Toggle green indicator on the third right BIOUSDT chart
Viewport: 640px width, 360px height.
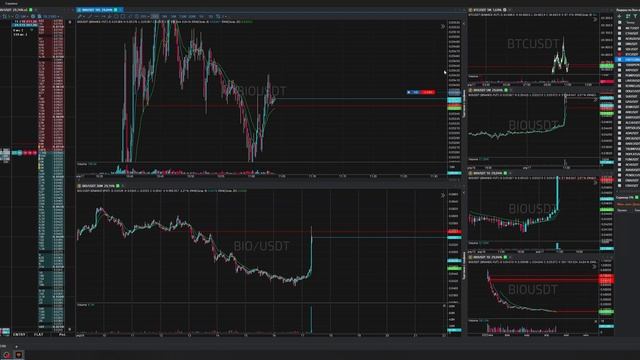tap(505, 173)
